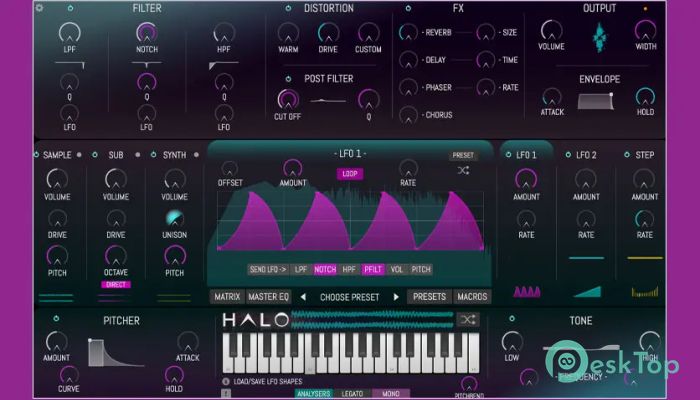
Task: Toggle MONO mode
Action: tap(391, 394)
